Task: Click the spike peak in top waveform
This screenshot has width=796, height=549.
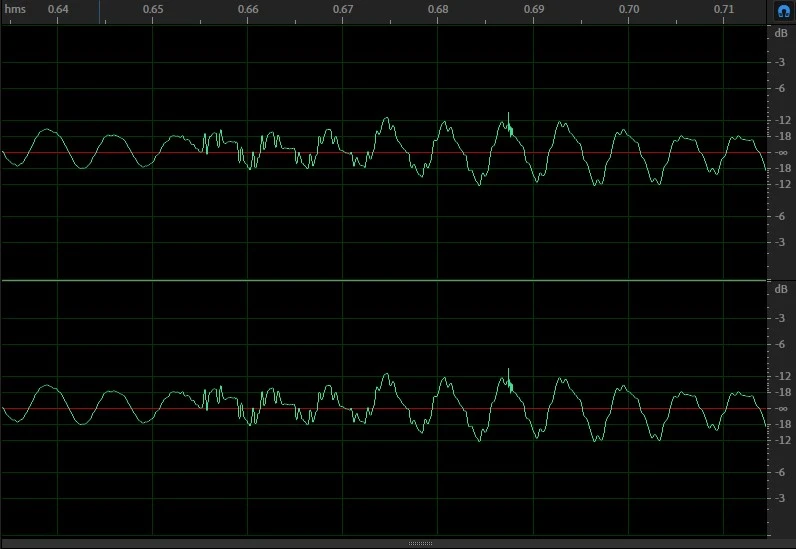Action: point(509,114)
